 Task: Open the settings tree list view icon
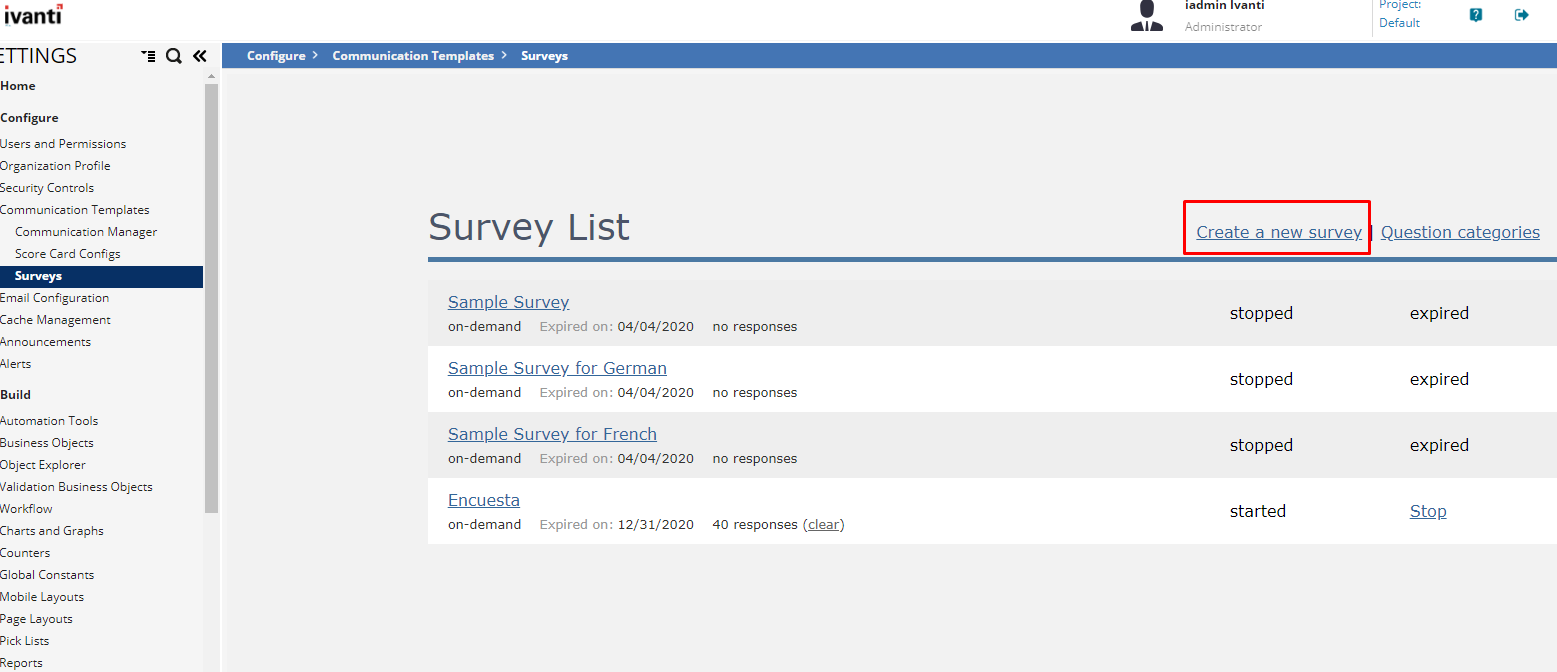[149, 56]
